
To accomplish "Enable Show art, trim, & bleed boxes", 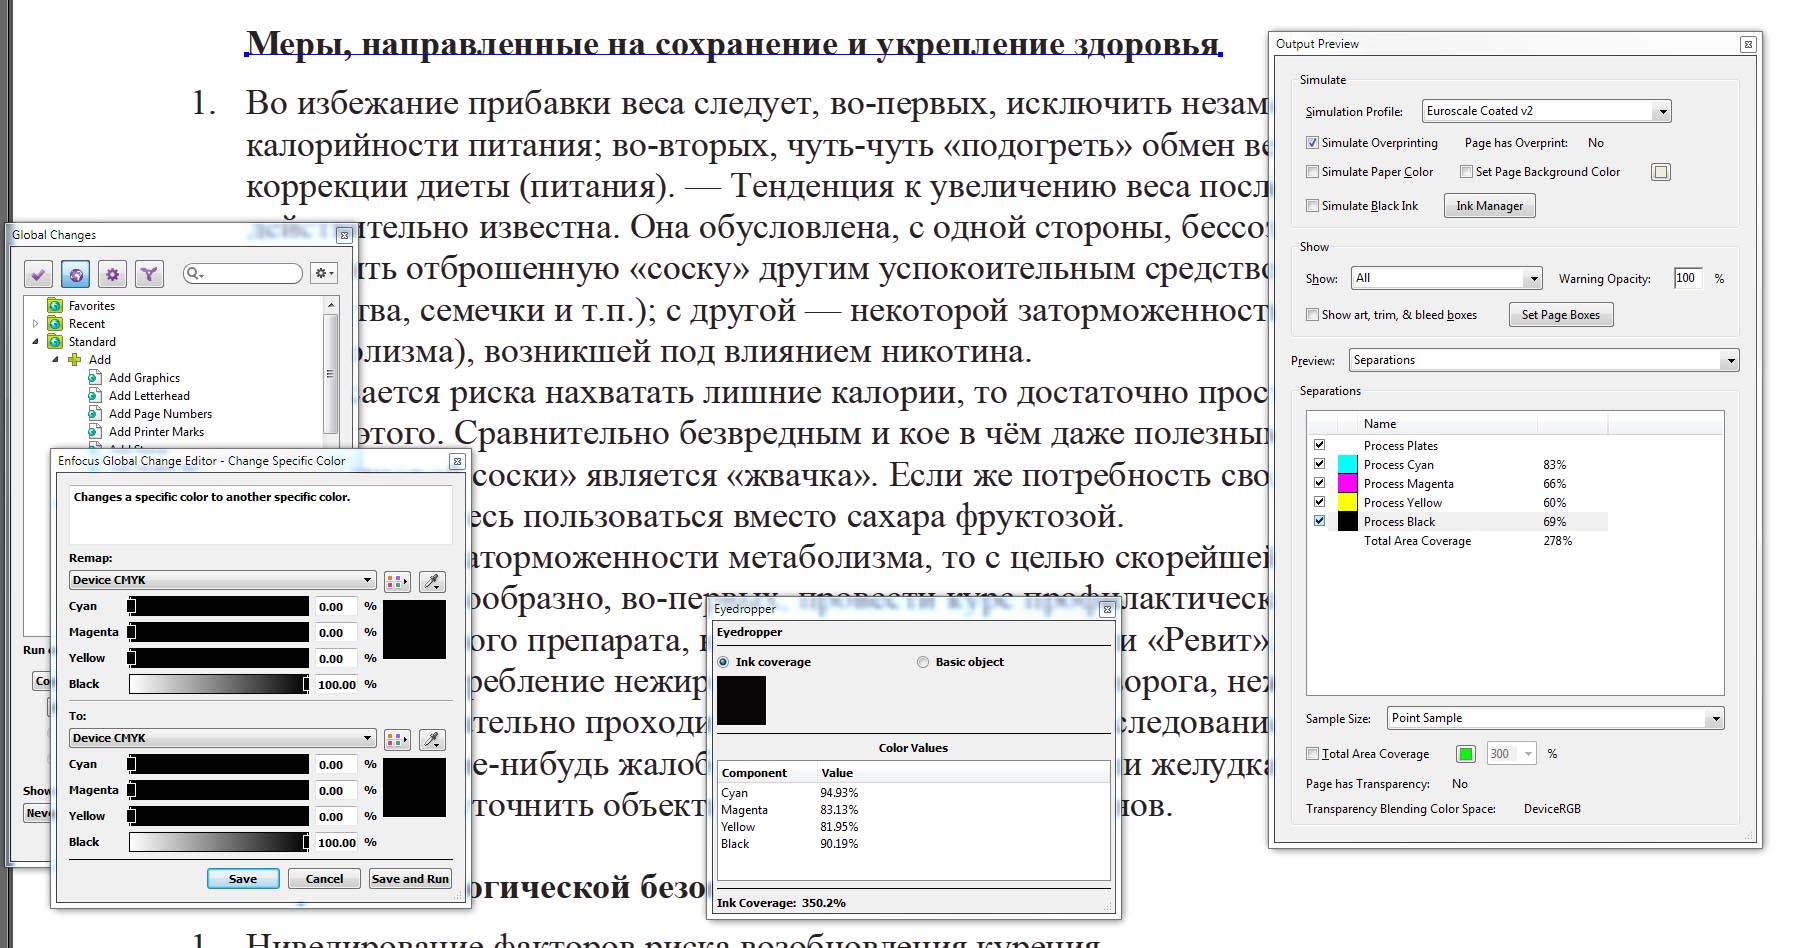I will click(x=1312, y=315).
